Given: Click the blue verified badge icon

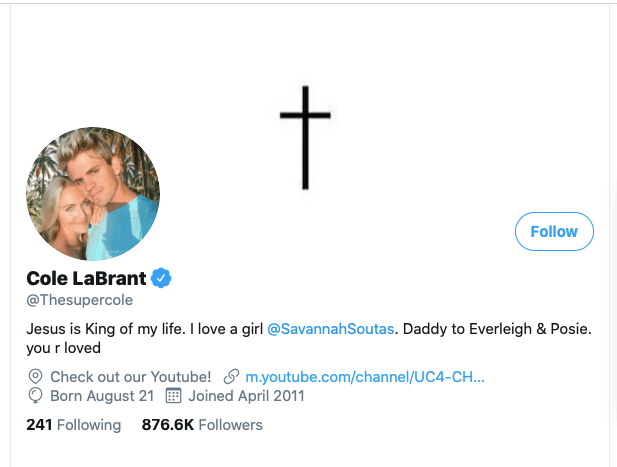Looking at the screenshot, I should (x=161, y=277).
